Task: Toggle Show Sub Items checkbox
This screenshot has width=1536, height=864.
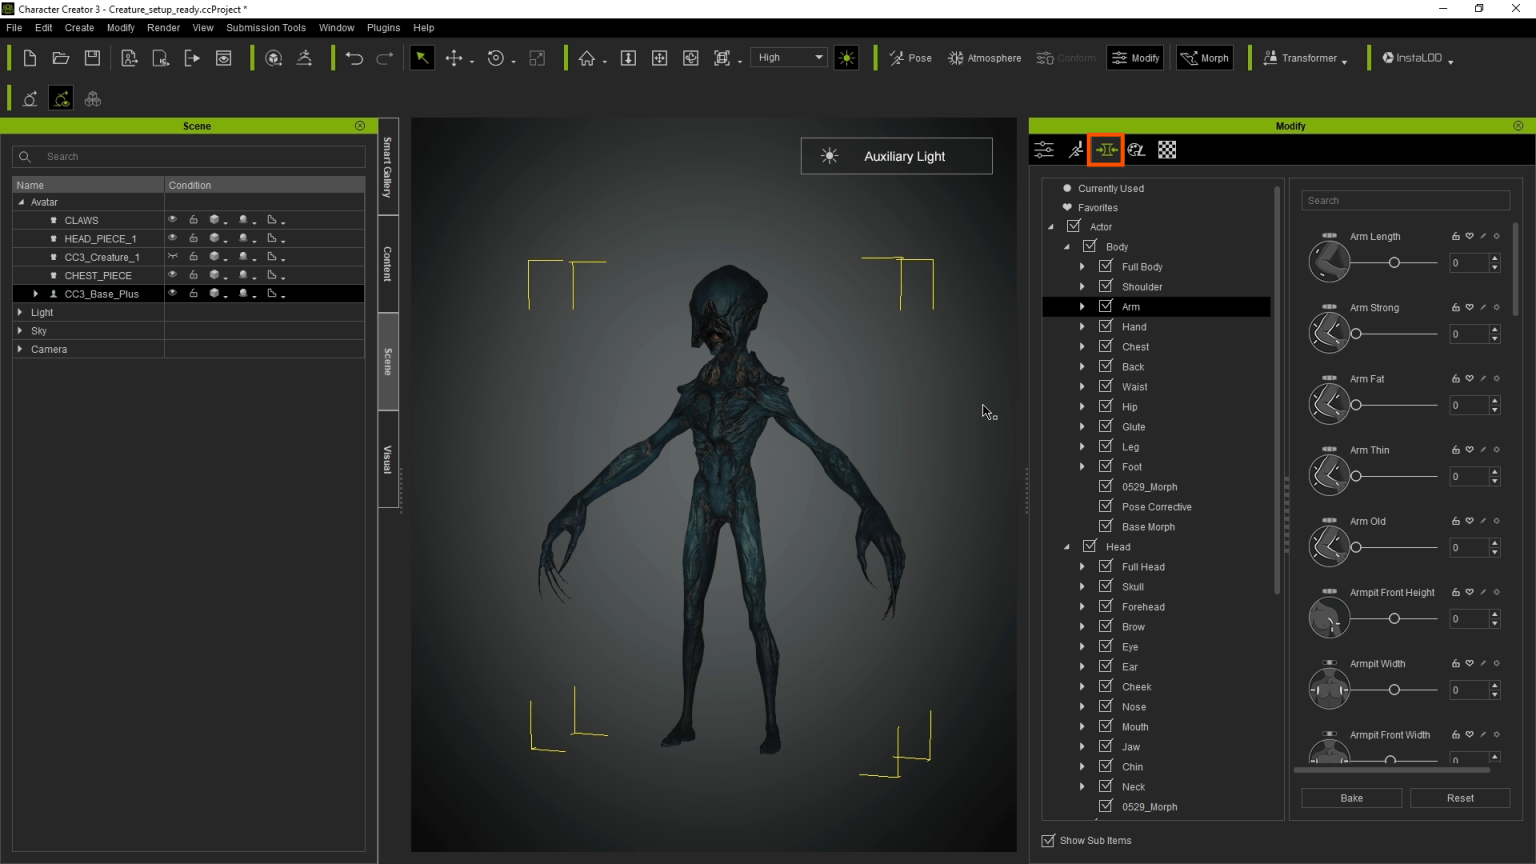Action: tap(1048, 841)
